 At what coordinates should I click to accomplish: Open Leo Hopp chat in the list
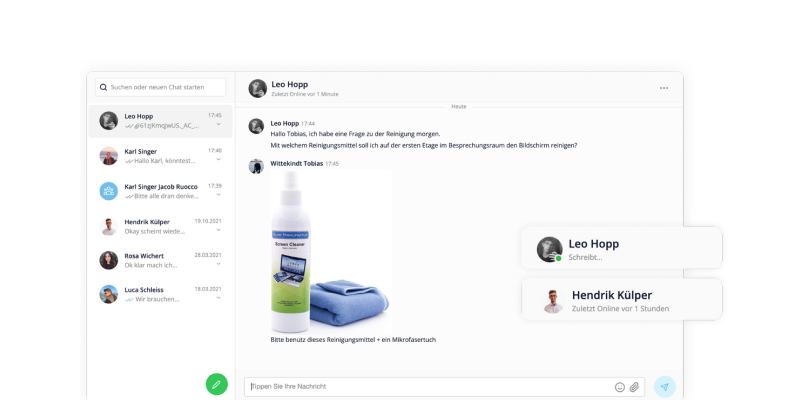160,121
